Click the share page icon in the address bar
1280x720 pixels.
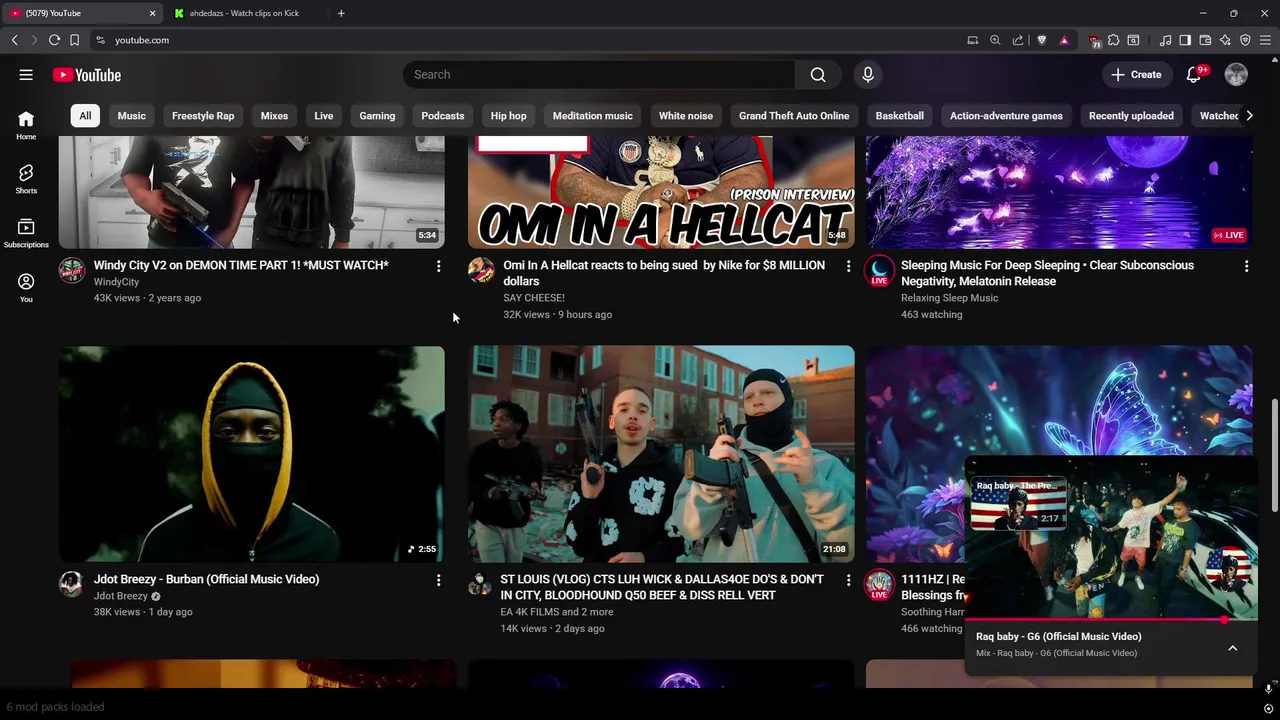[x=1018, y=40]
